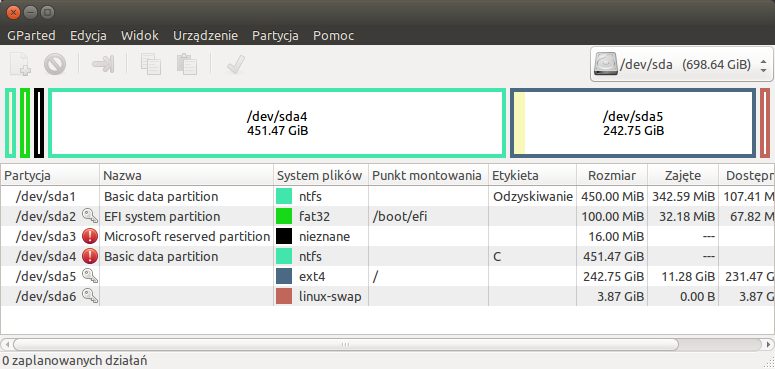The image size is (775, 369).
Task: Click the Etykieta column header
Action: [532, 175]
